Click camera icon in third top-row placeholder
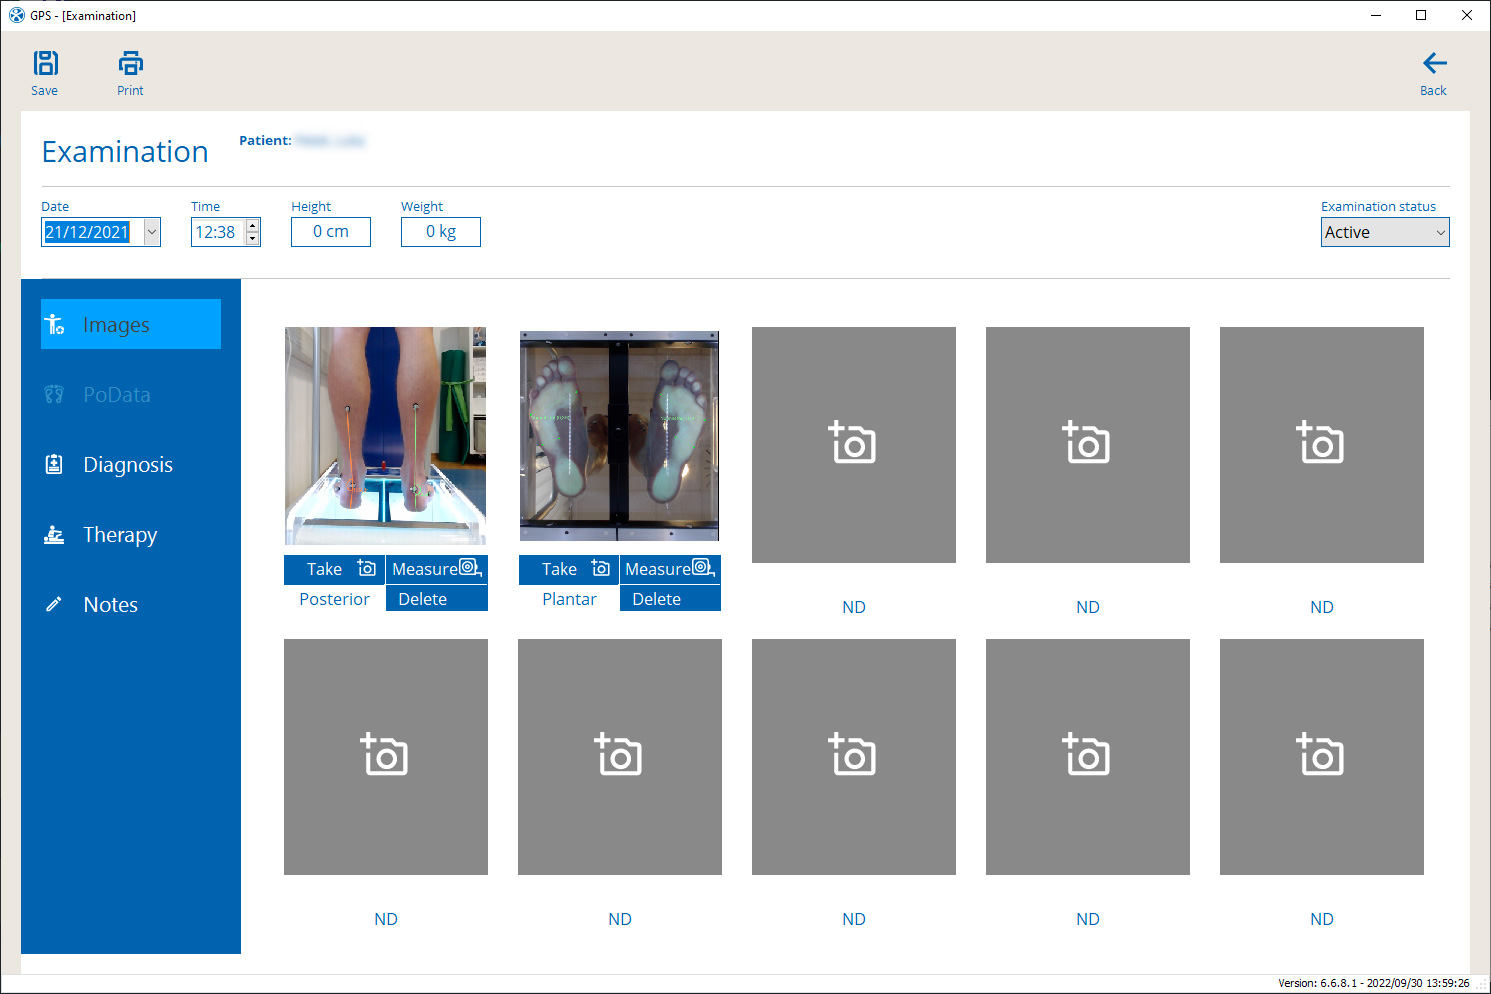The image size is (1491, 994). [853, 443]
